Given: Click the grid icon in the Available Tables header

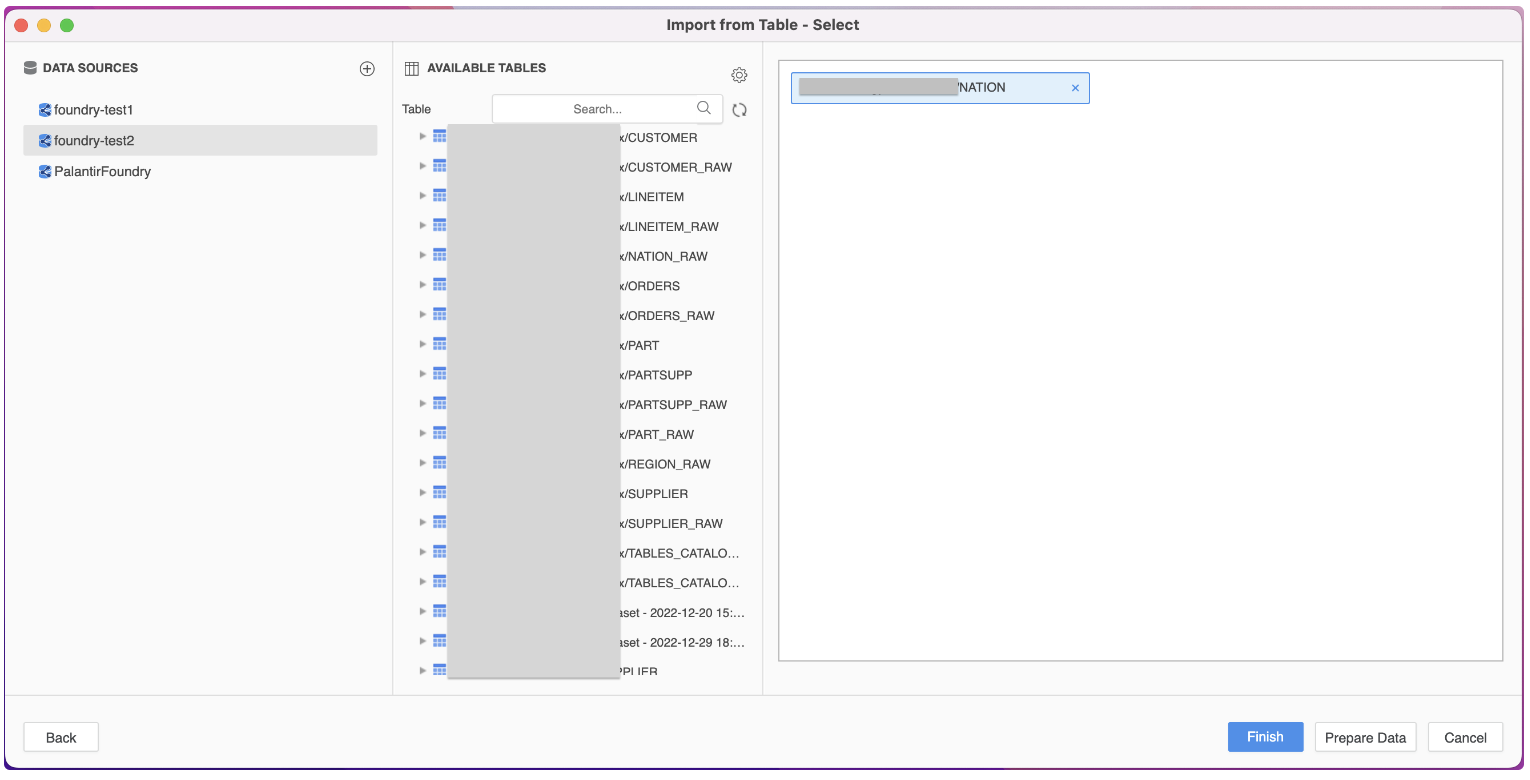Looking at the screenshot, I should [x=411, y=67].
